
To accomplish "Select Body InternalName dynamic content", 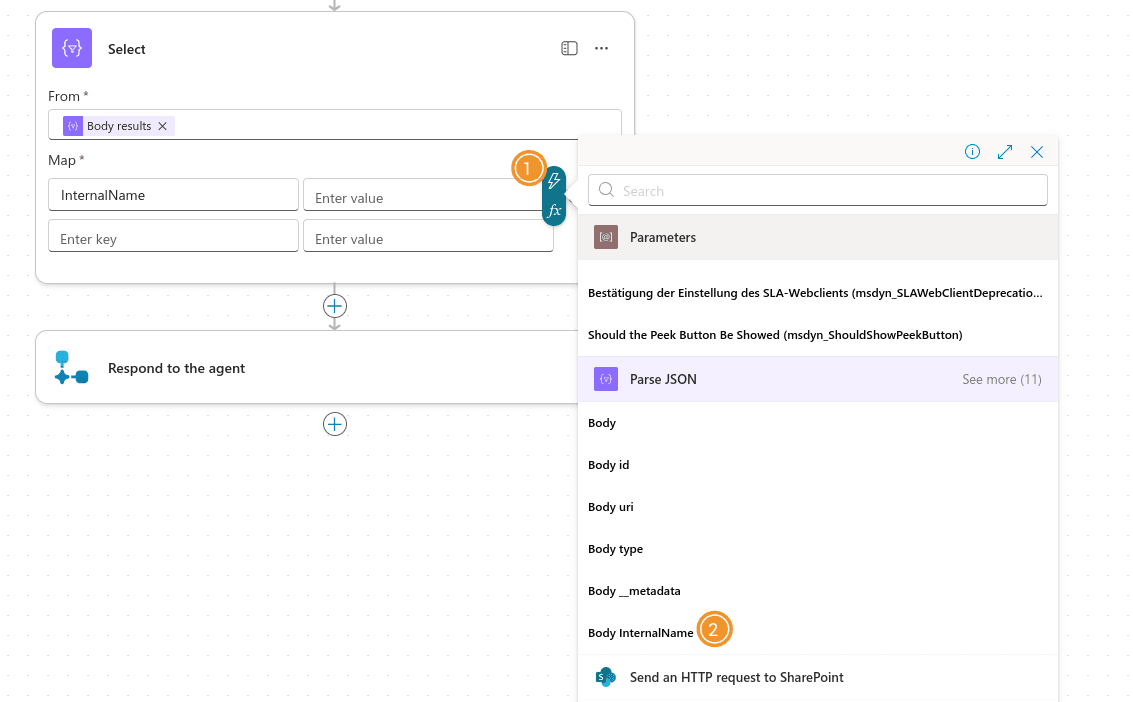I will pyautogui.click(x=640, y=633).
